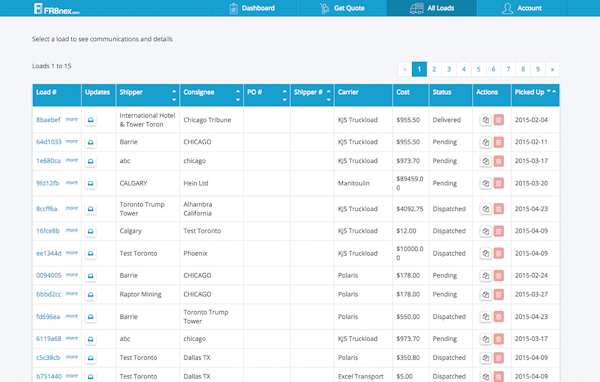Open load link ee1344d

point(49,253)
